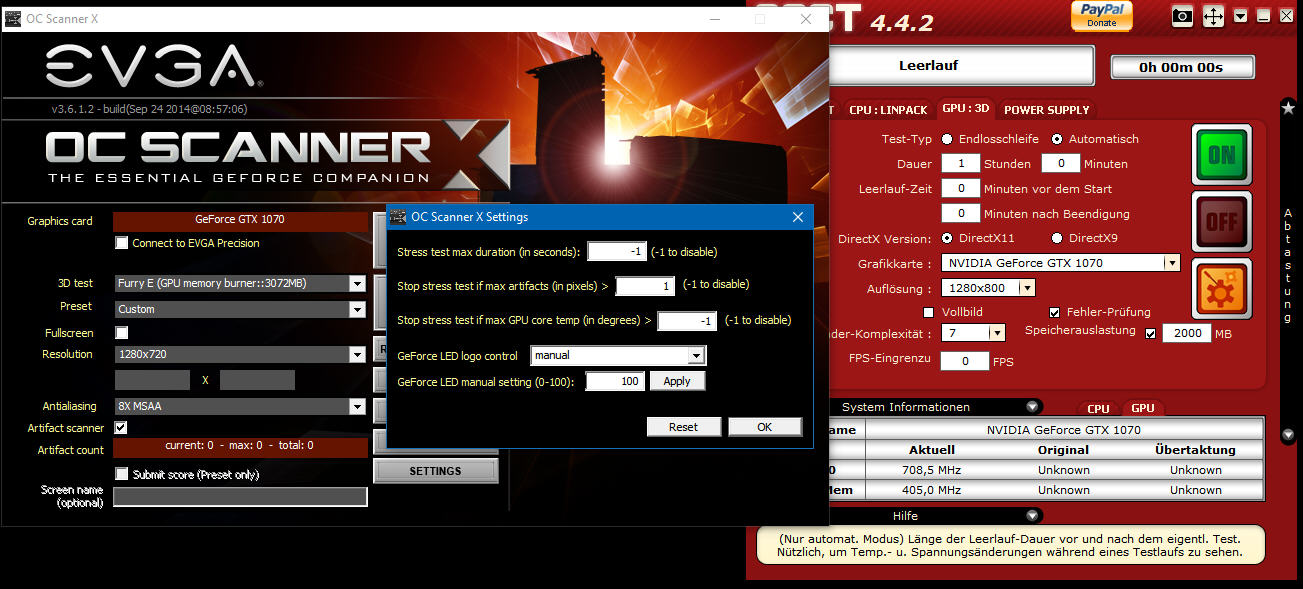Collapse the Hilfe section

1032,516
